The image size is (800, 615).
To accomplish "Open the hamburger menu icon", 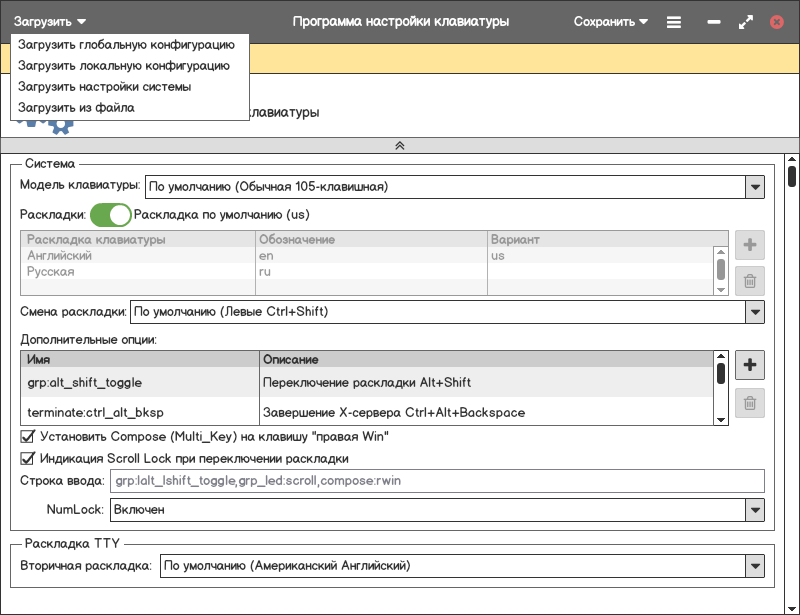I will point(674,21).
